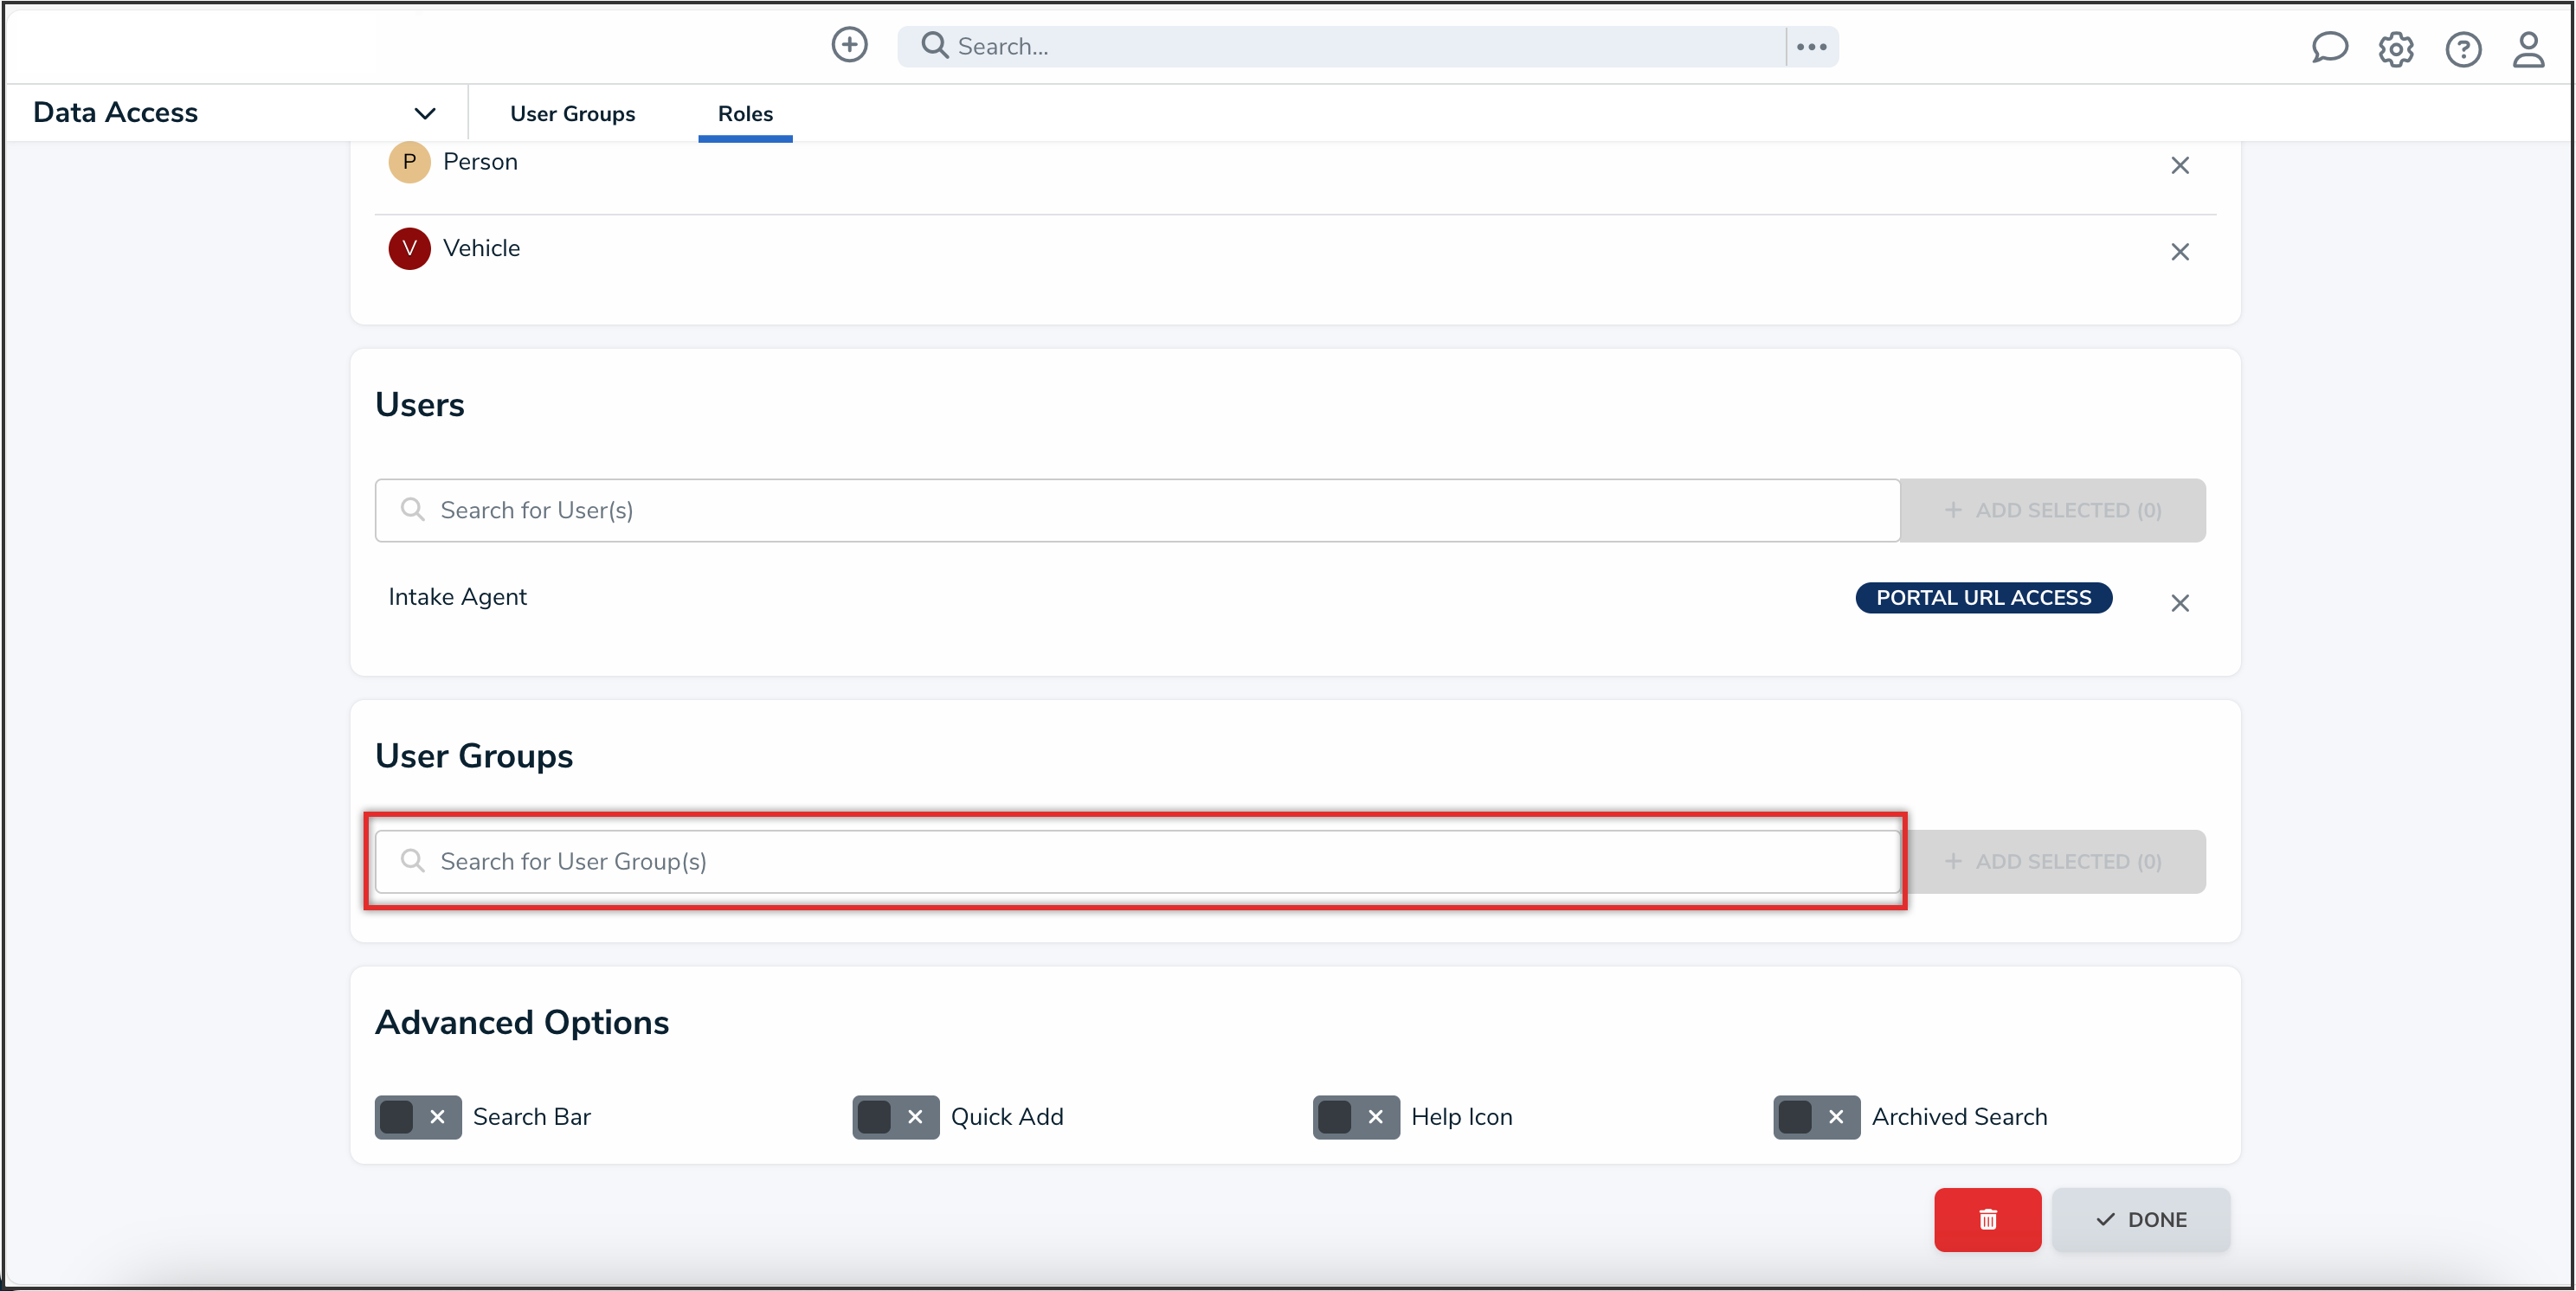This screenshot has width=2576, height=1291.
Task: Click the PORTAL URL ACCESS badge
Action: (1984, 597)
